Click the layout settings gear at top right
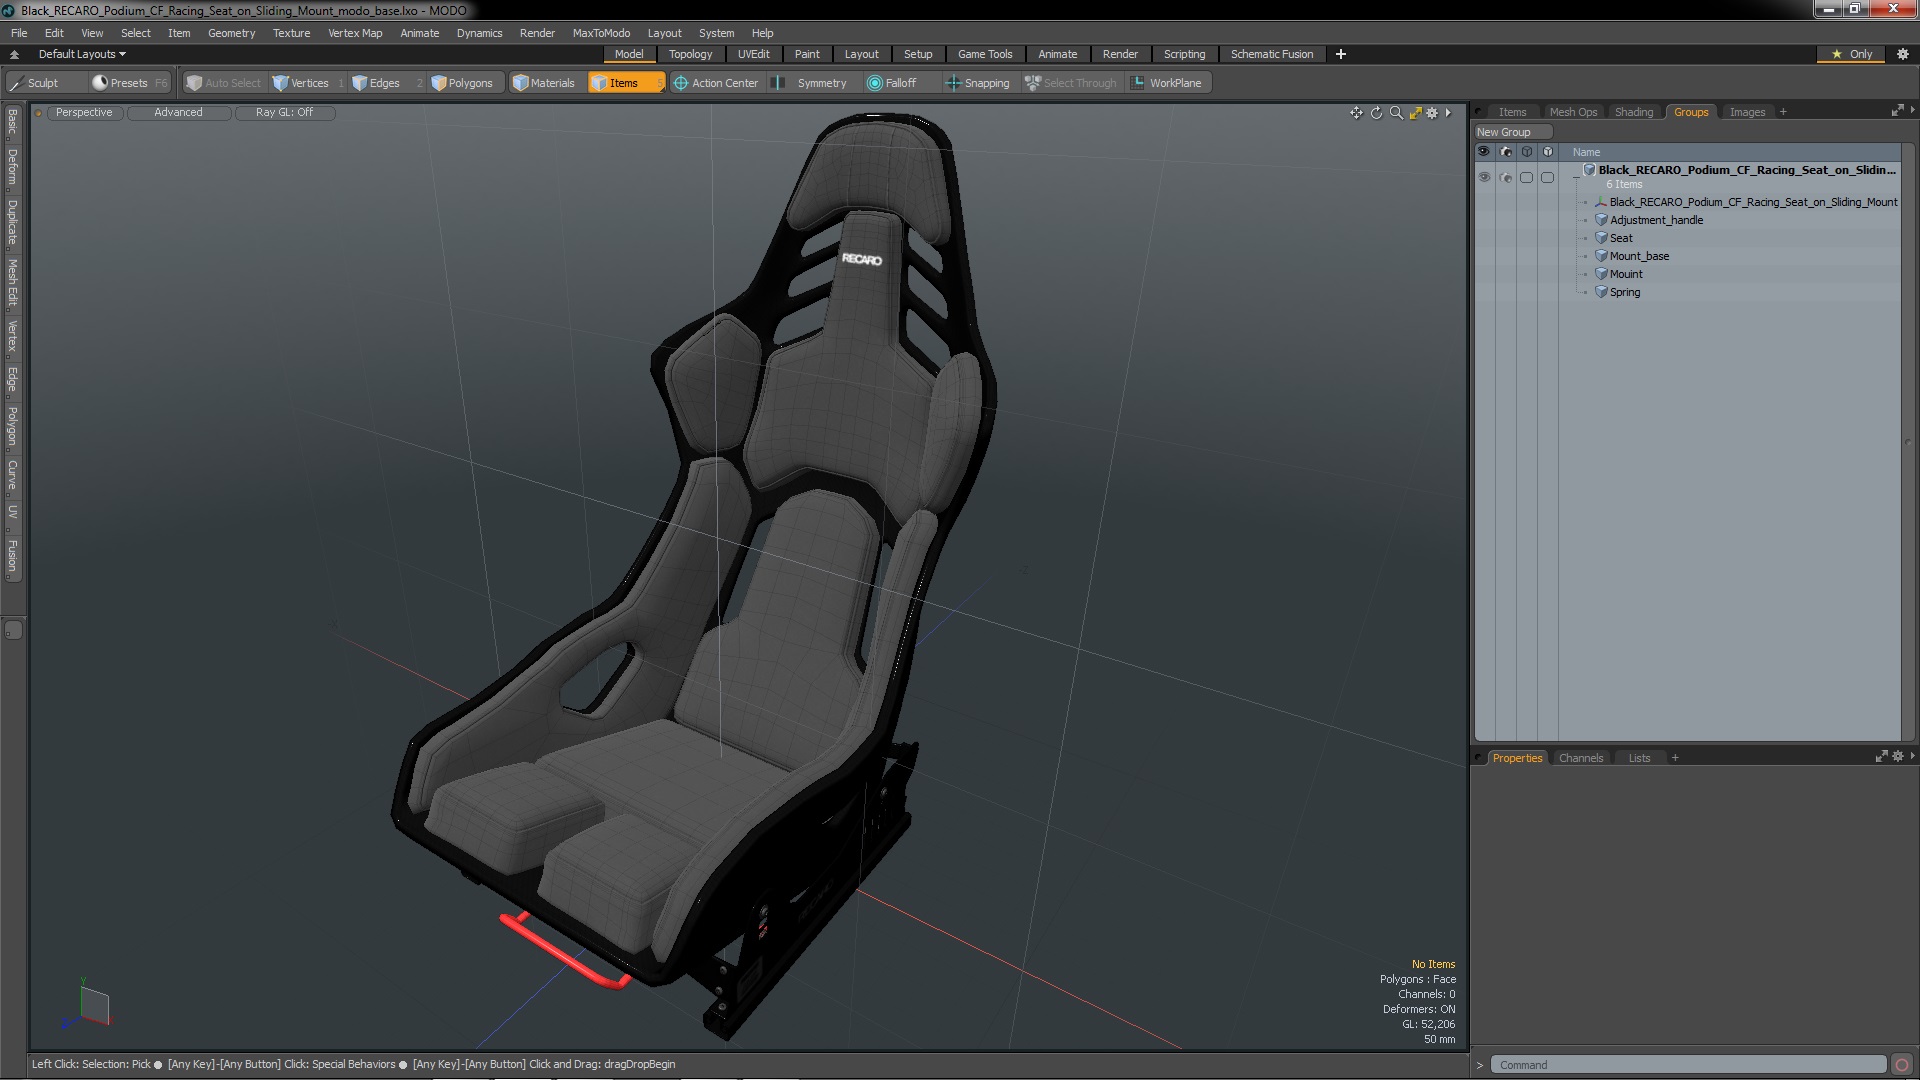This screenshot has width=1920, height=1080. tap(1903, 54)
